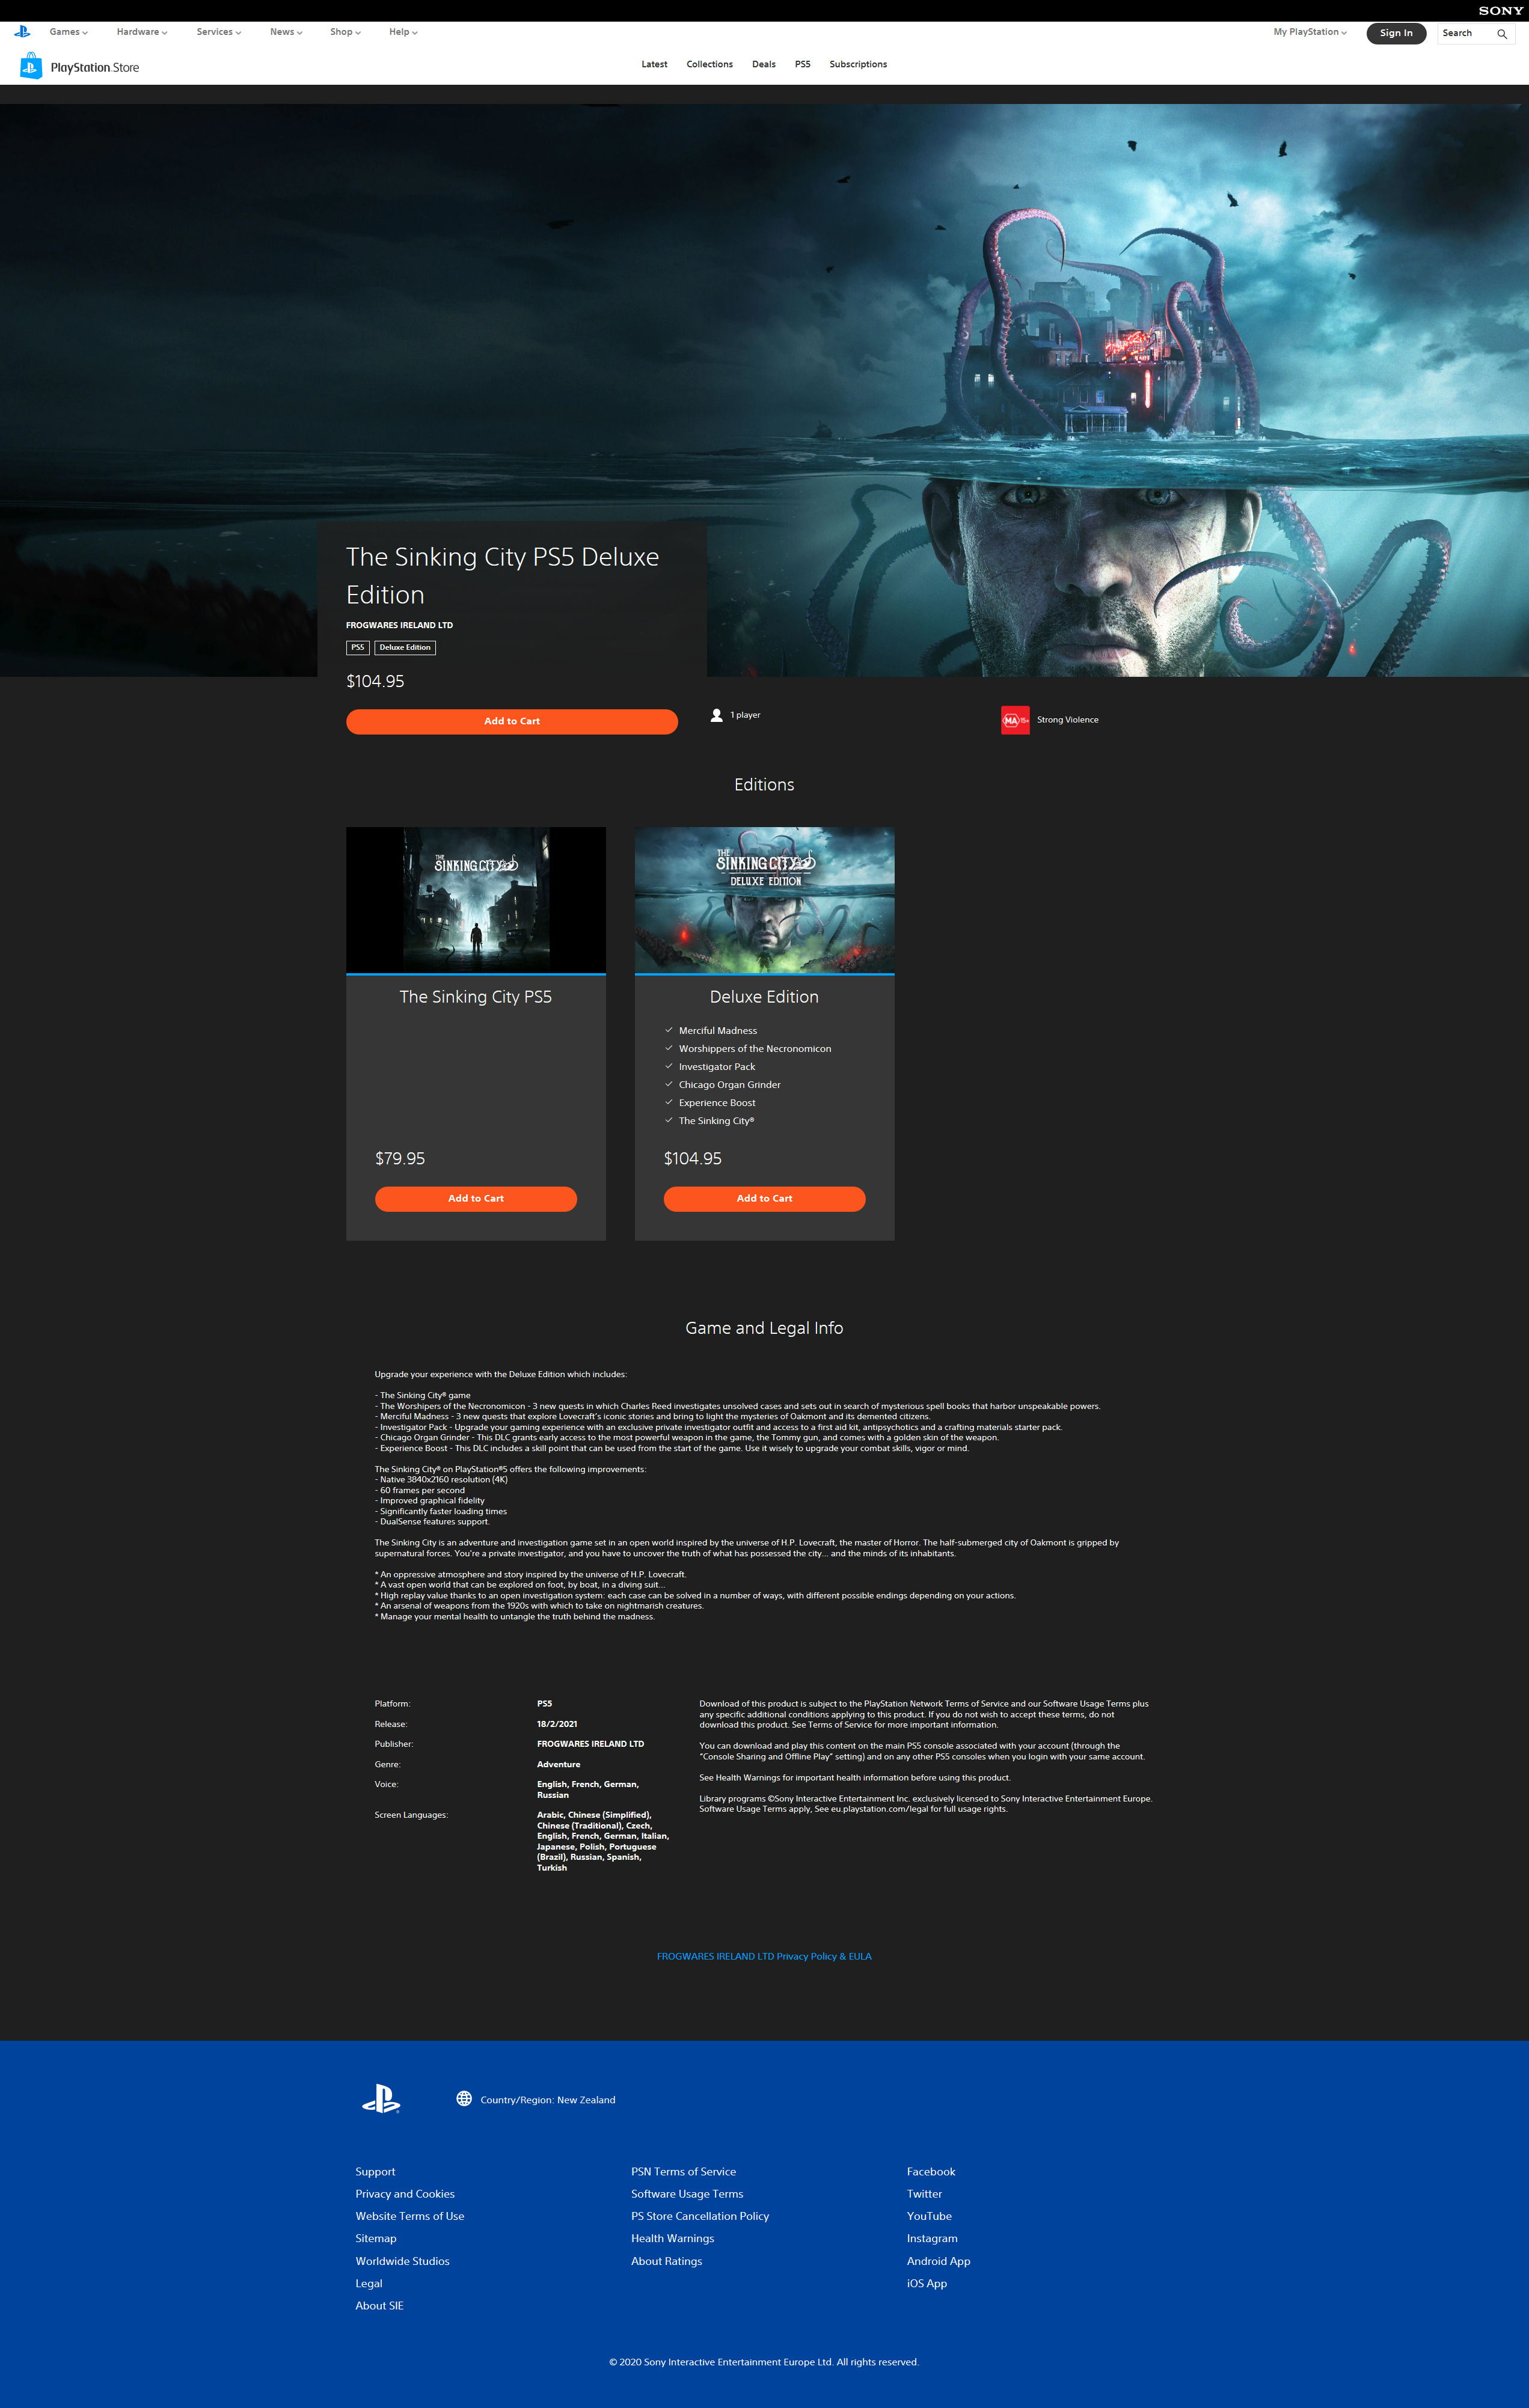Image resolution: width=1529 pixels, height=2408 pixels.
Task: Open PS Store Cancellation Policy link
Action: [x=700, y=2216]
